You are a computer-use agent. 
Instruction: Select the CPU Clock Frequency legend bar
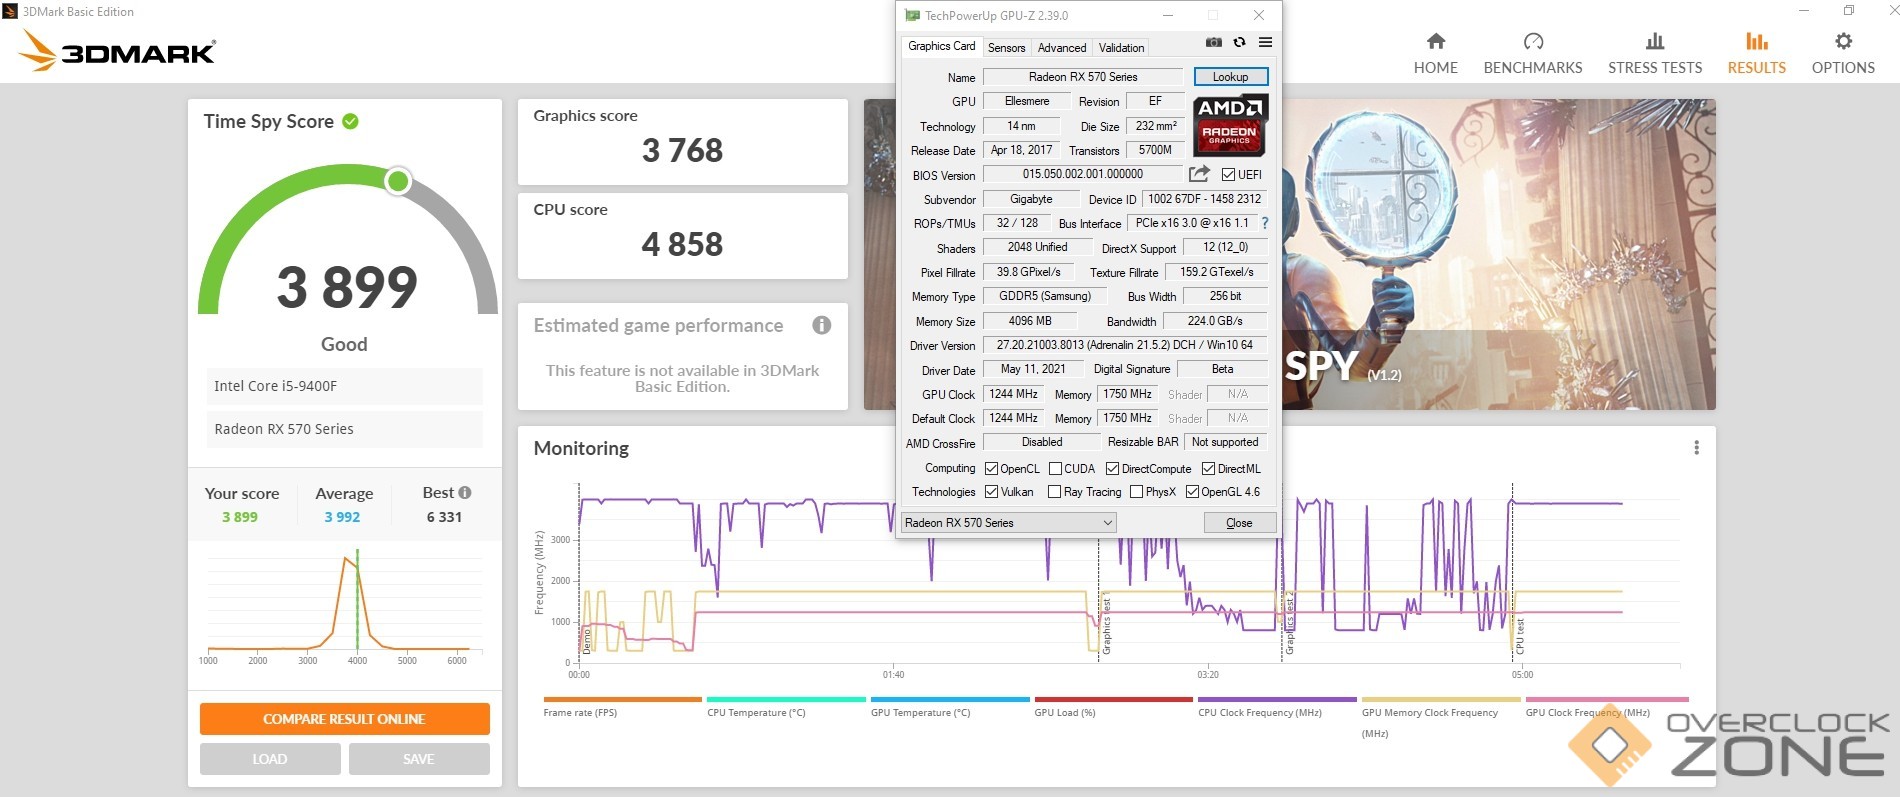tap(1277, 699)
